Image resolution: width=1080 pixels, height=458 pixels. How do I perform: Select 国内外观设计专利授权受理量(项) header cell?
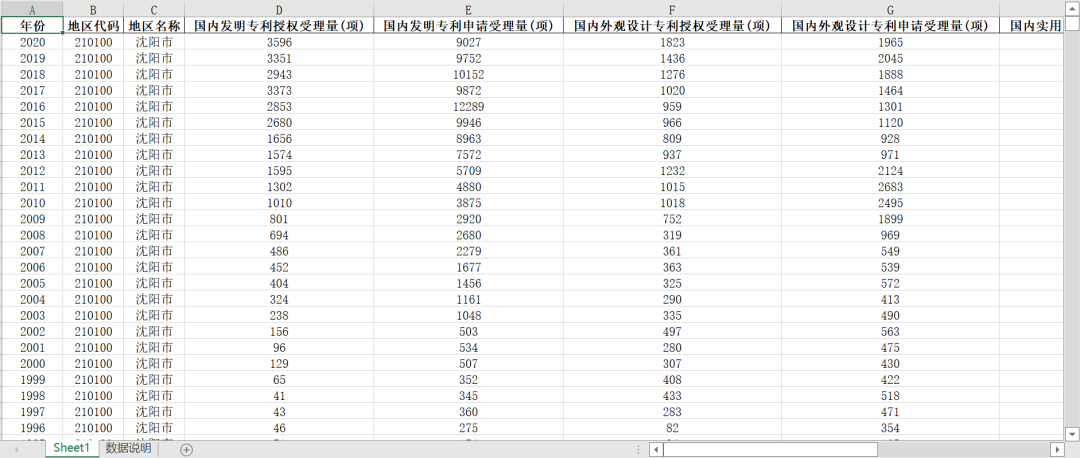click(x=672, y=26)
